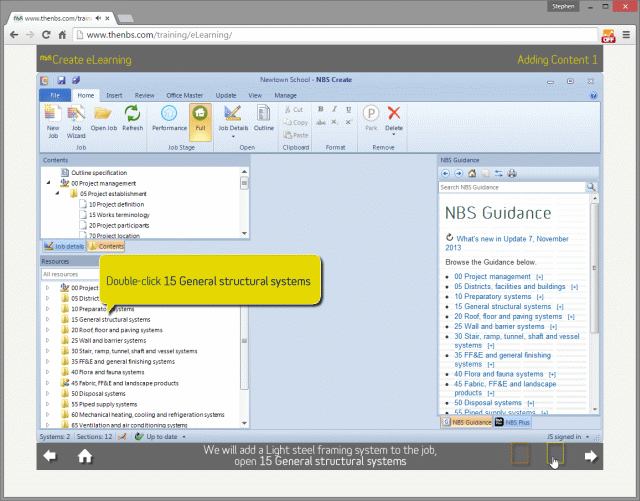Open 25 Wall and barrier systems link
Image resolution: width=640 pixels, height=501 pixels.
click(x=499, y=326)
